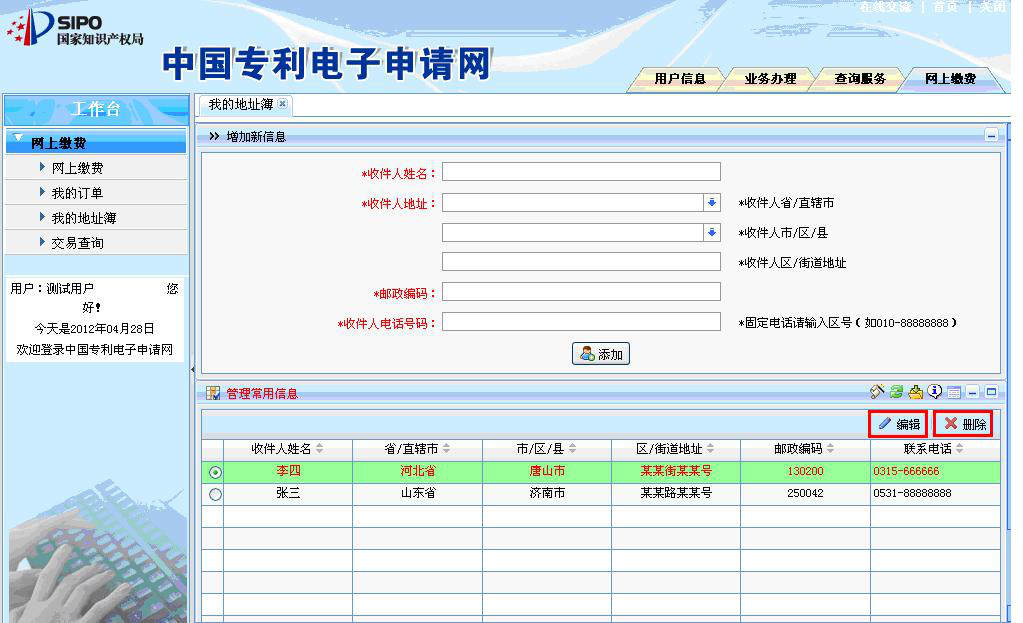The image size is (1023, 623).
Task: Switch to the 用户信息 tab
Action: pos(680,79)
